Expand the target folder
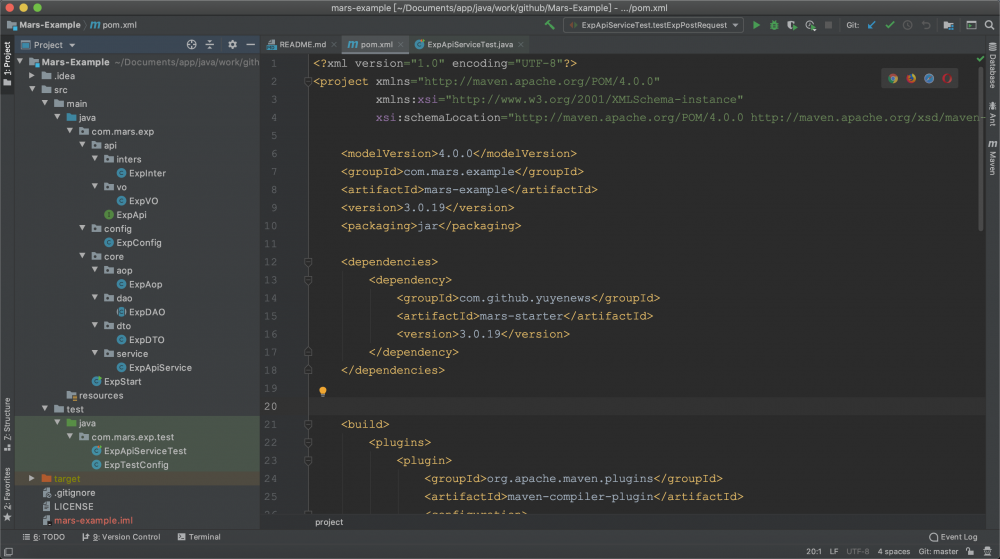This screenshot has height=559, width=1000. (x=32, y=479)
